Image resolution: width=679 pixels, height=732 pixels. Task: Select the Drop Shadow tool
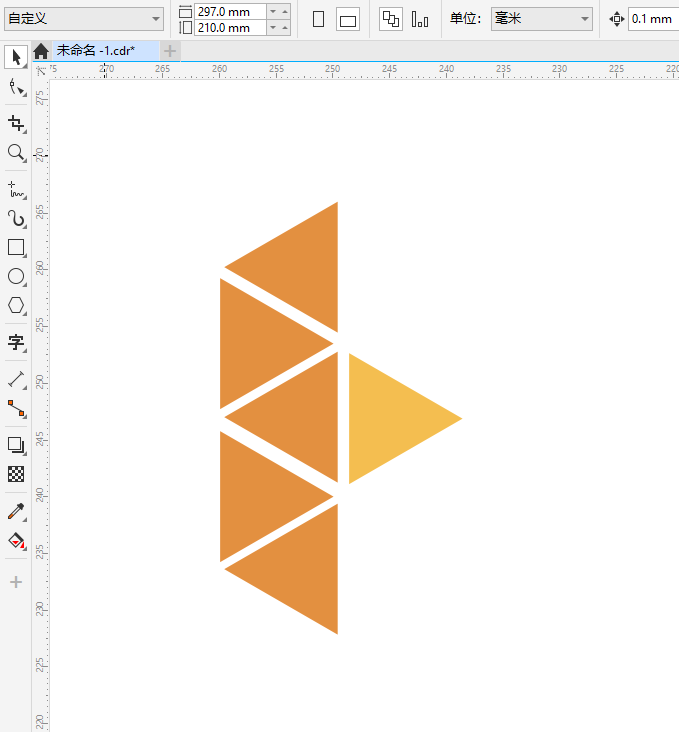[x=16, y=445]
